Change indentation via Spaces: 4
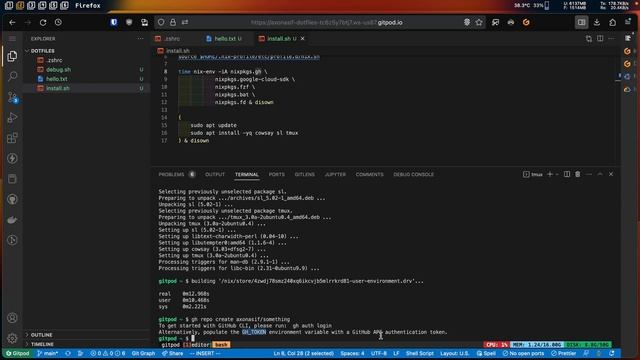The width and height of the screenshot is (640, 360). click(x=352, y=353)
